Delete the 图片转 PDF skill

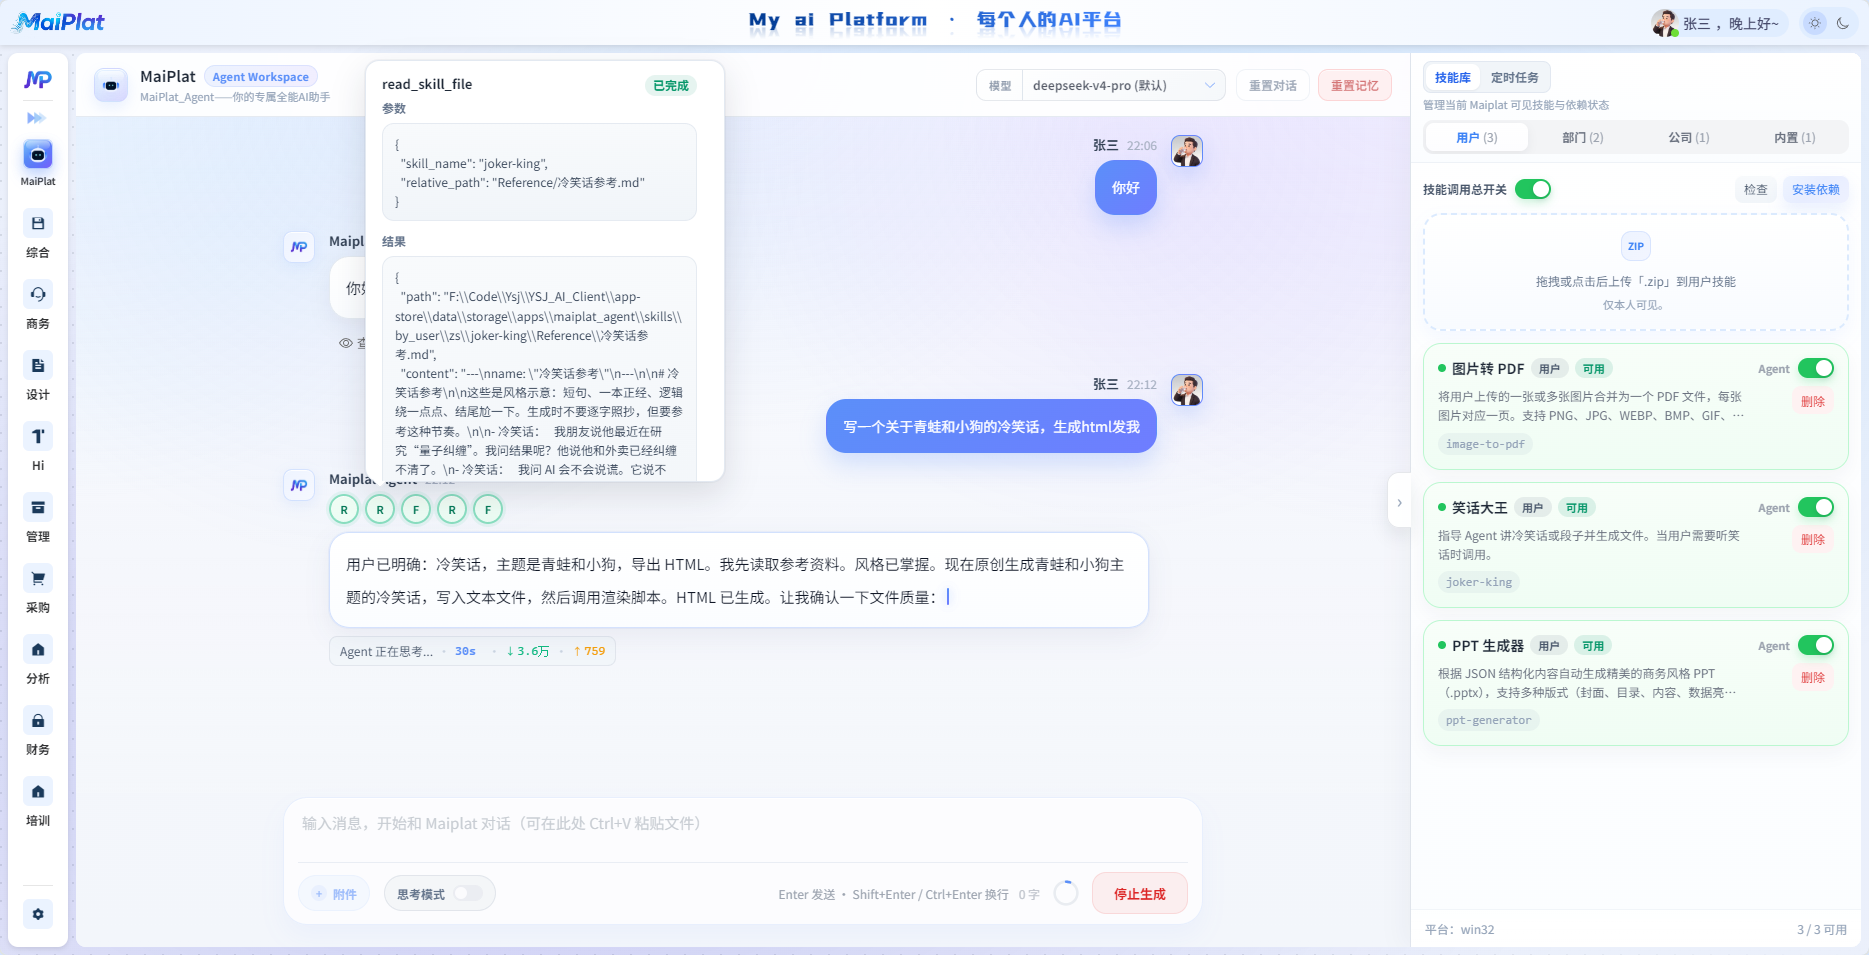point(1813,401)
